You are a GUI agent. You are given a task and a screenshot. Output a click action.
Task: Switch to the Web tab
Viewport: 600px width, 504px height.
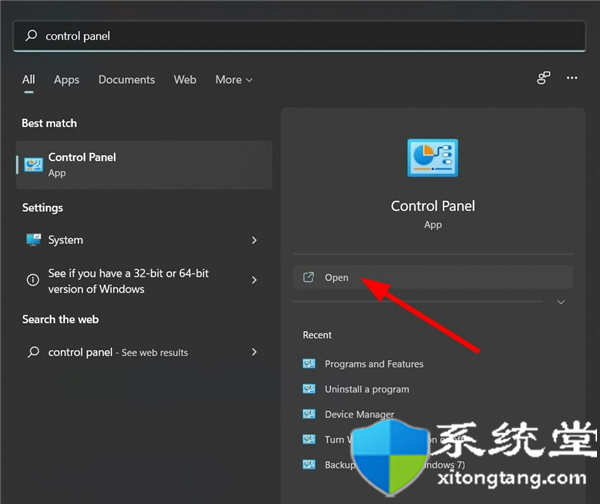pyautogui.click(x=185, y=80)
